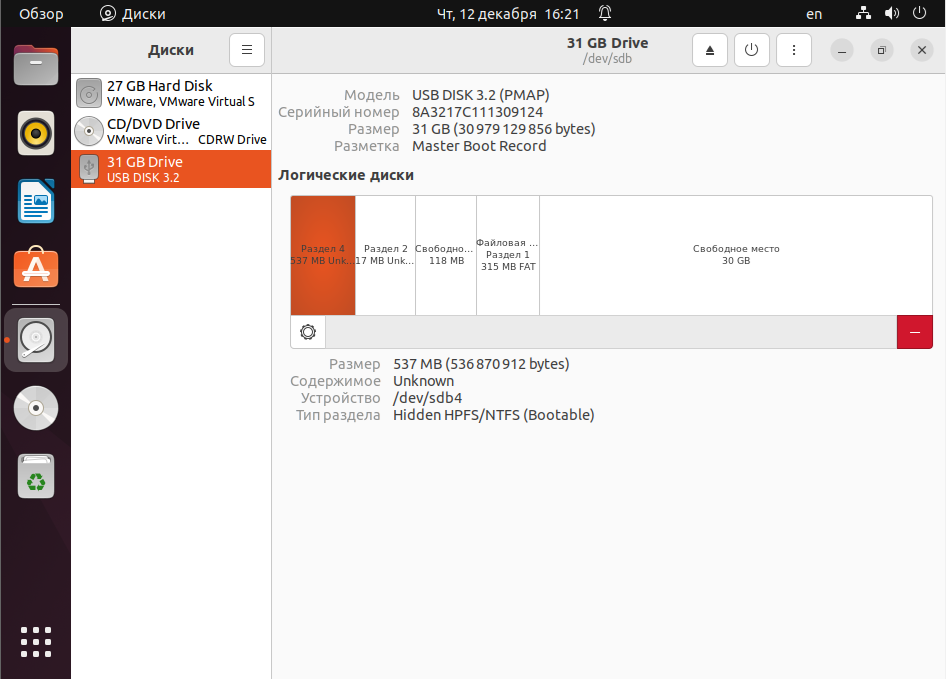Select the Раздел 2 partition block

point(385,255)
